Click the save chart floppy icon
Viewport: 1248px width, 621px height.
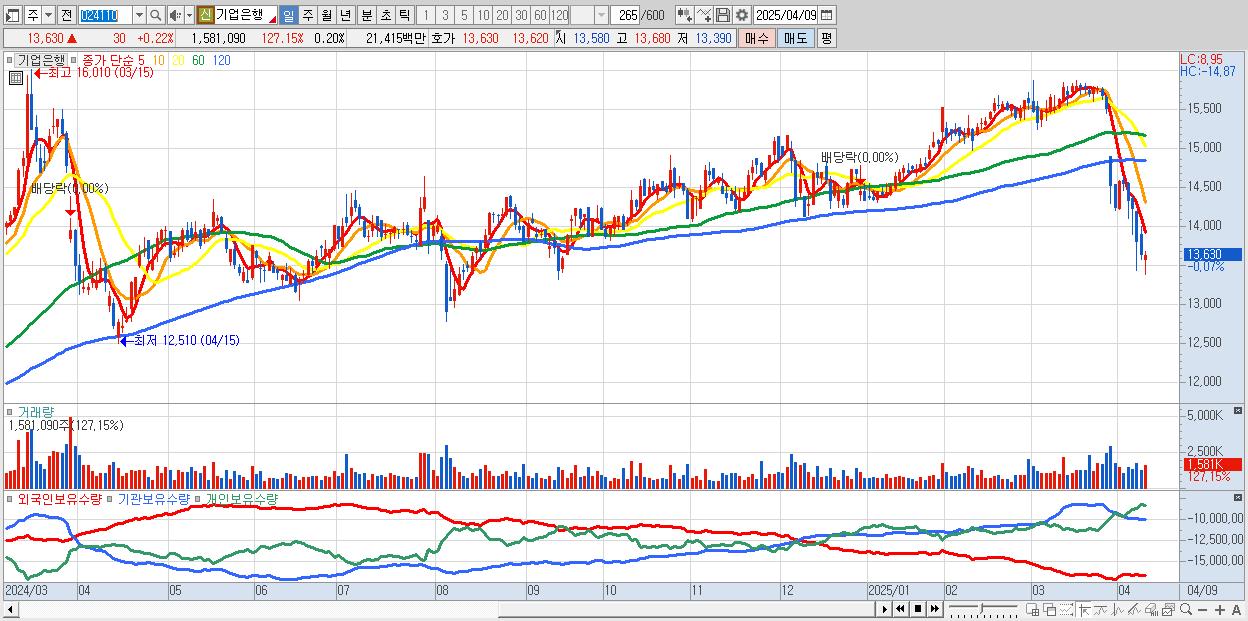pyautogui.click(x=723, y=15)
